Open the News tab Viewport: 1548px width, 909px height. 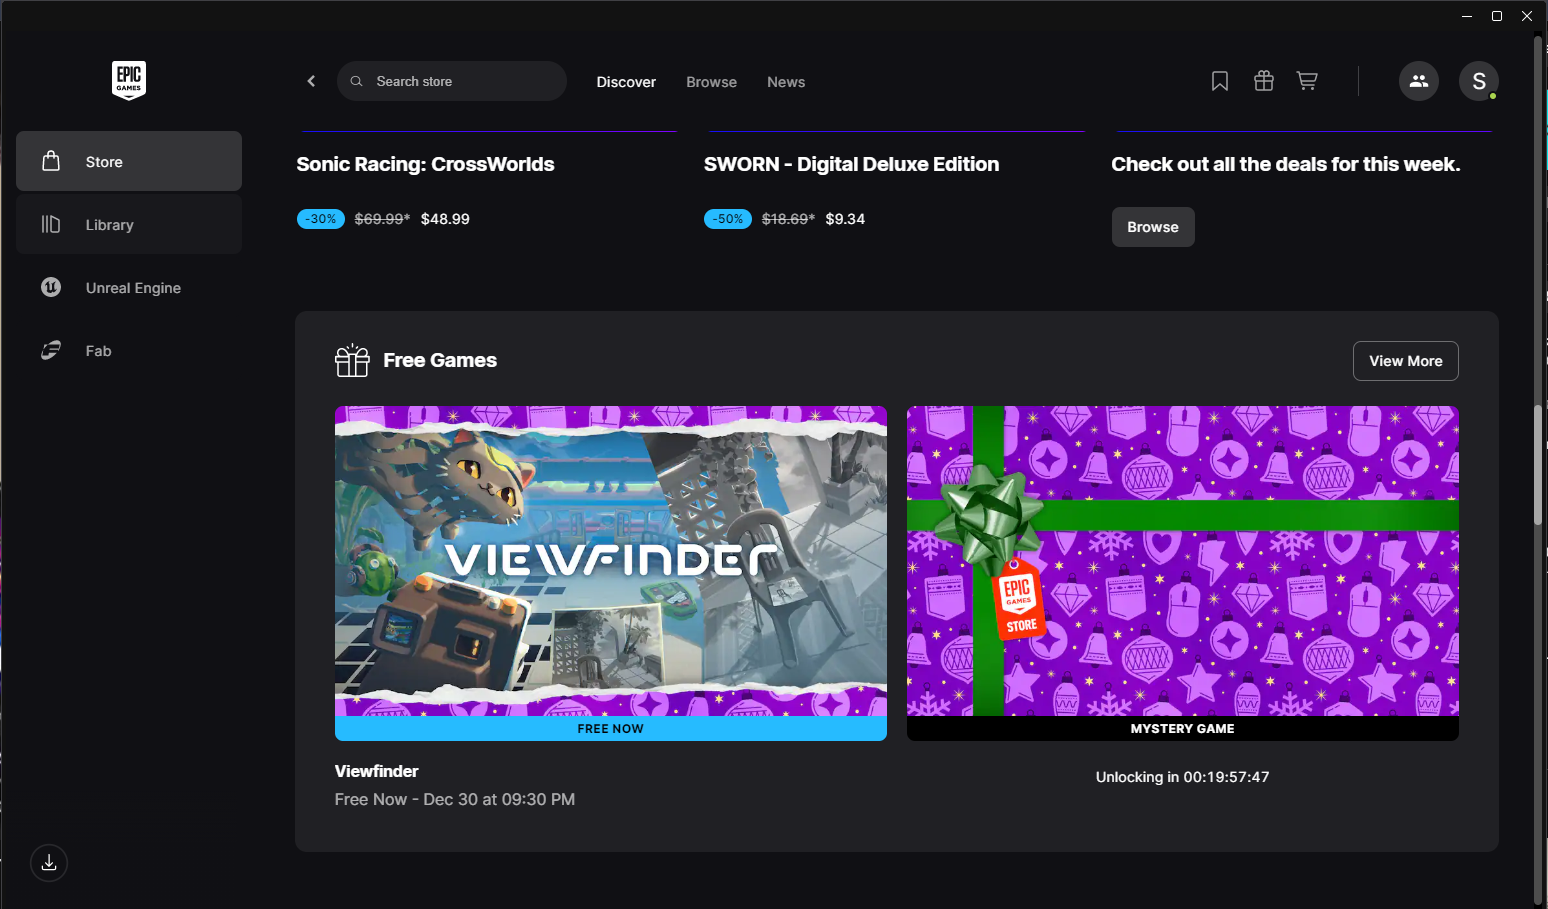point(786,82)
